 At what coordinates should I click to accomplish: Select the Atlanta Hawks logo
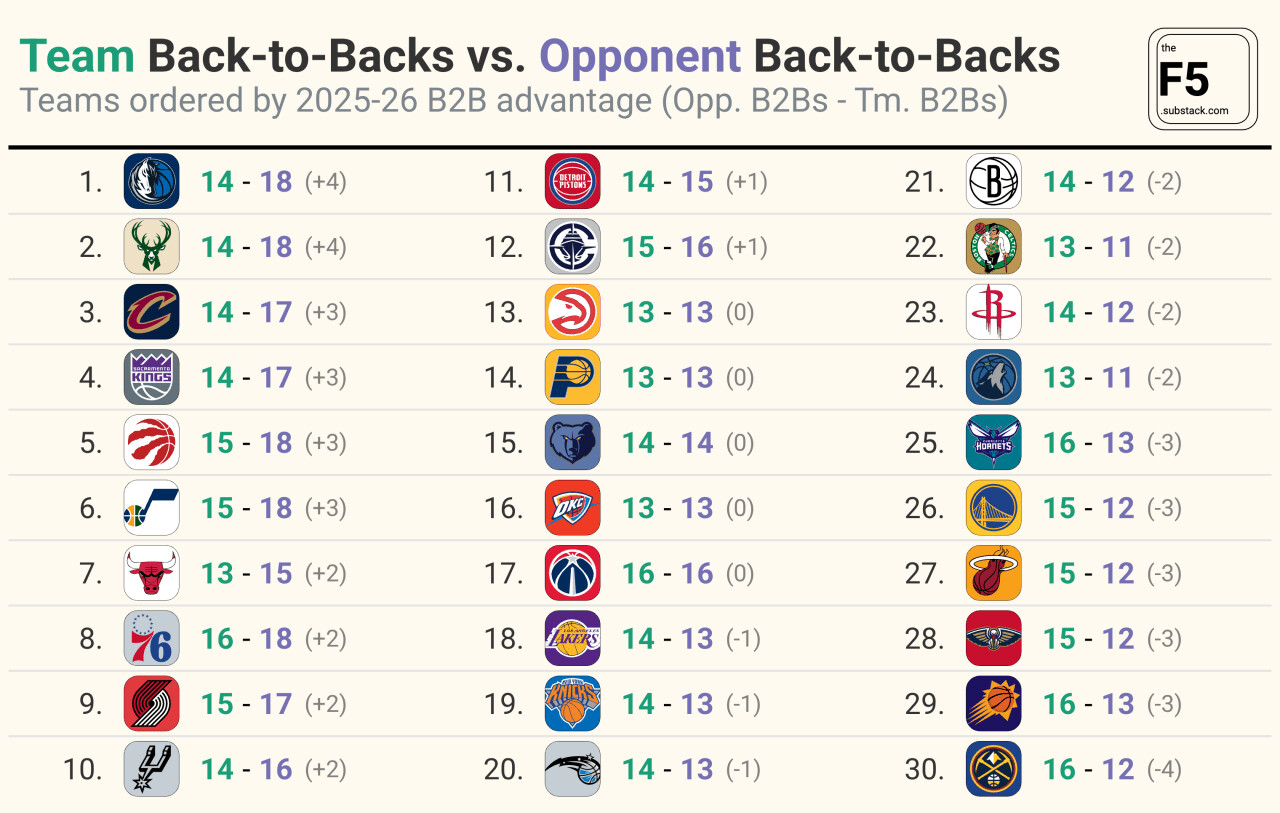pyautogui.click(x=572, y=312)
